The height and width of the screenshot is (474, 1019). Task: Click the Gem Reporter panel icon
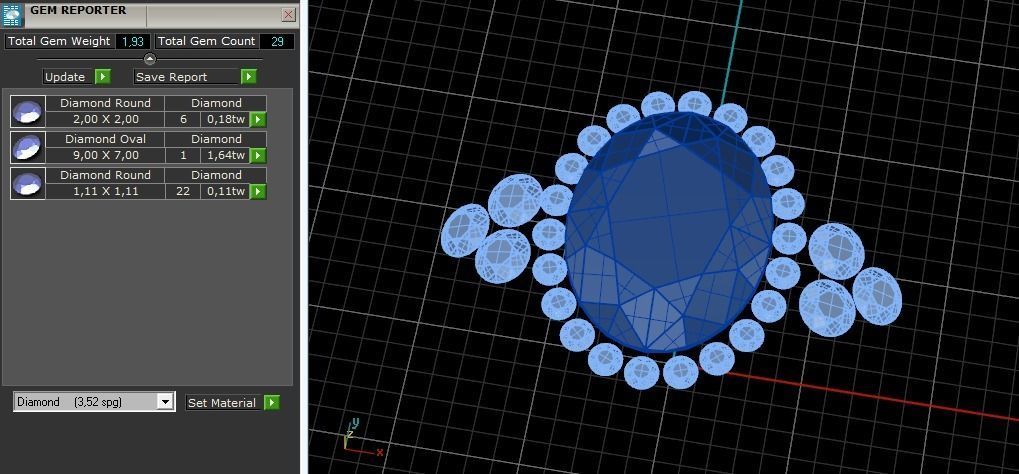click(x=13, y=14)
